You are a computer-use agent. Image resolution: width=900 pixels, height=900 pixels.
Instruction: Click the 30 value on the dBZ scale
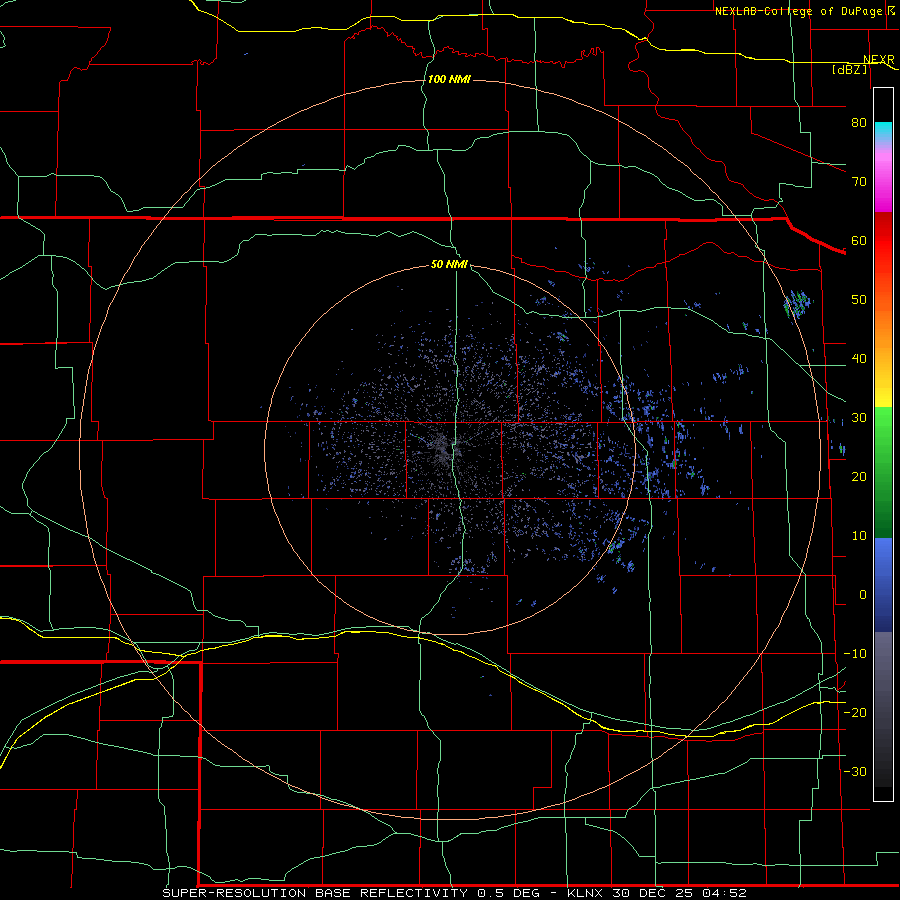(x=859, y=417)
